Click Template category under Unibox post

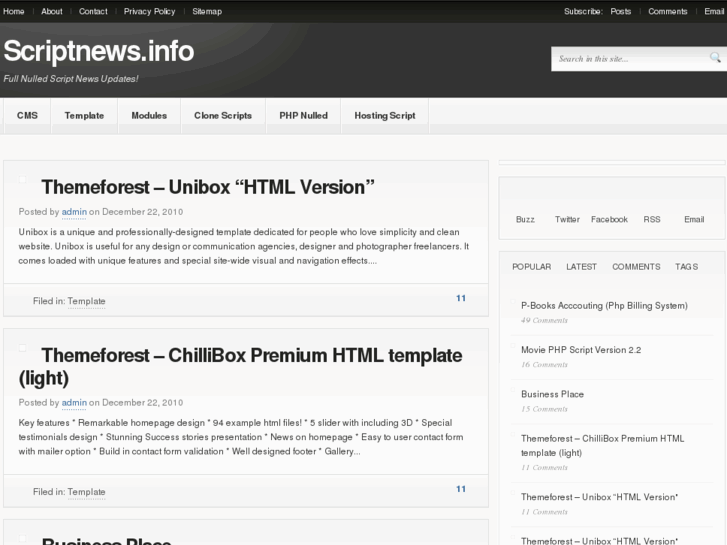click(x=86, y=301)
